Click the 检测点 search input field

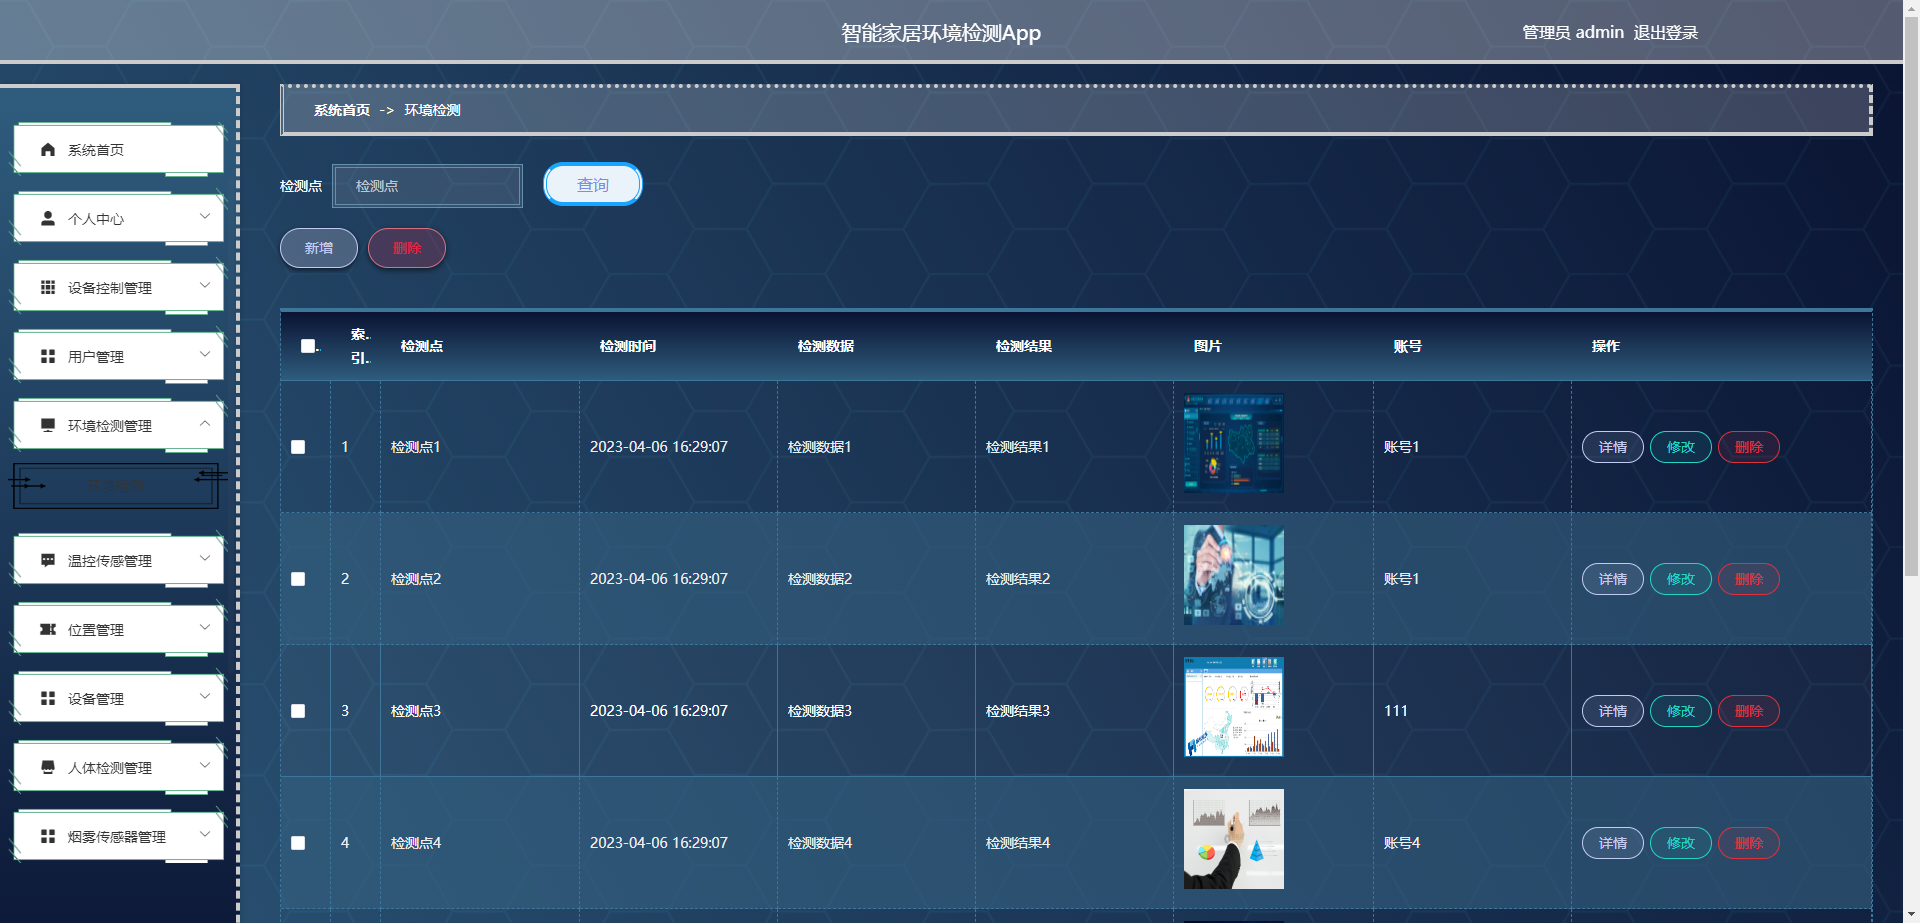point(427,185)
